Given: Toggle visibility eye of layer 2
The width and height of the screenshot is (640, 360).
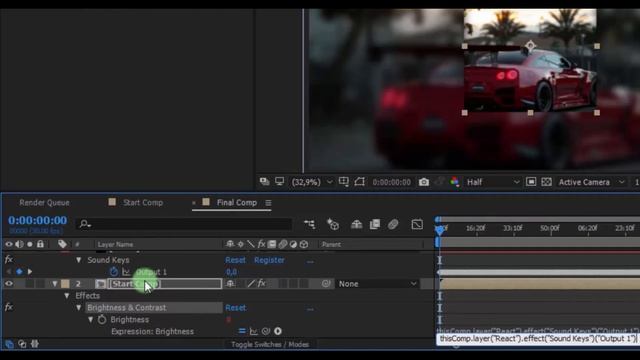Looking at the screenshot, I should tap(9, 284).
